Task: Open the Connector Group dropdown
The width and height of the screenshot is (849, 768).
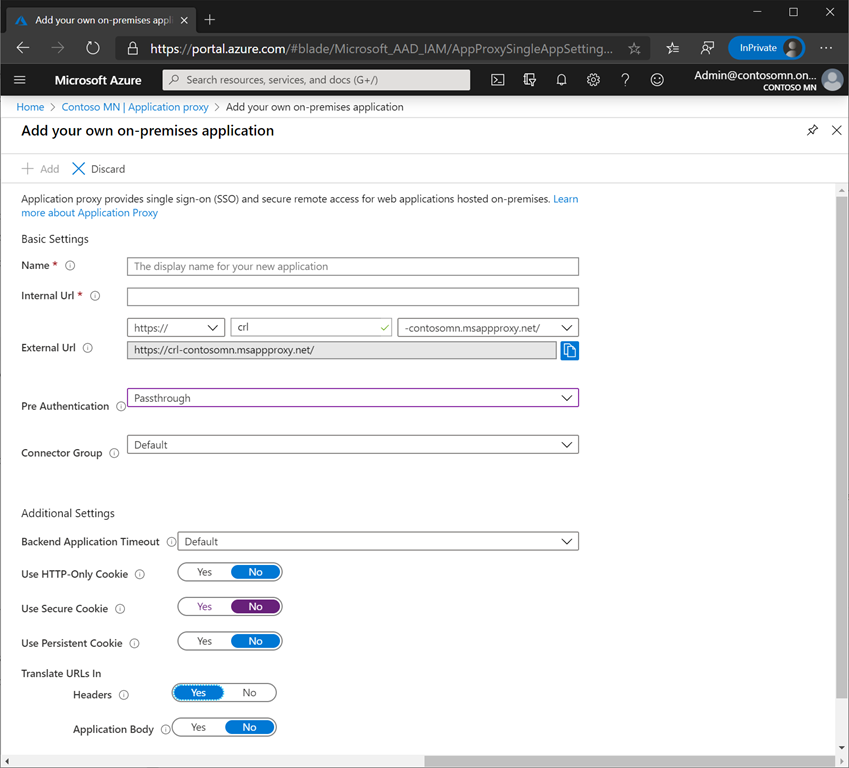Action: (x=352, y=445)
